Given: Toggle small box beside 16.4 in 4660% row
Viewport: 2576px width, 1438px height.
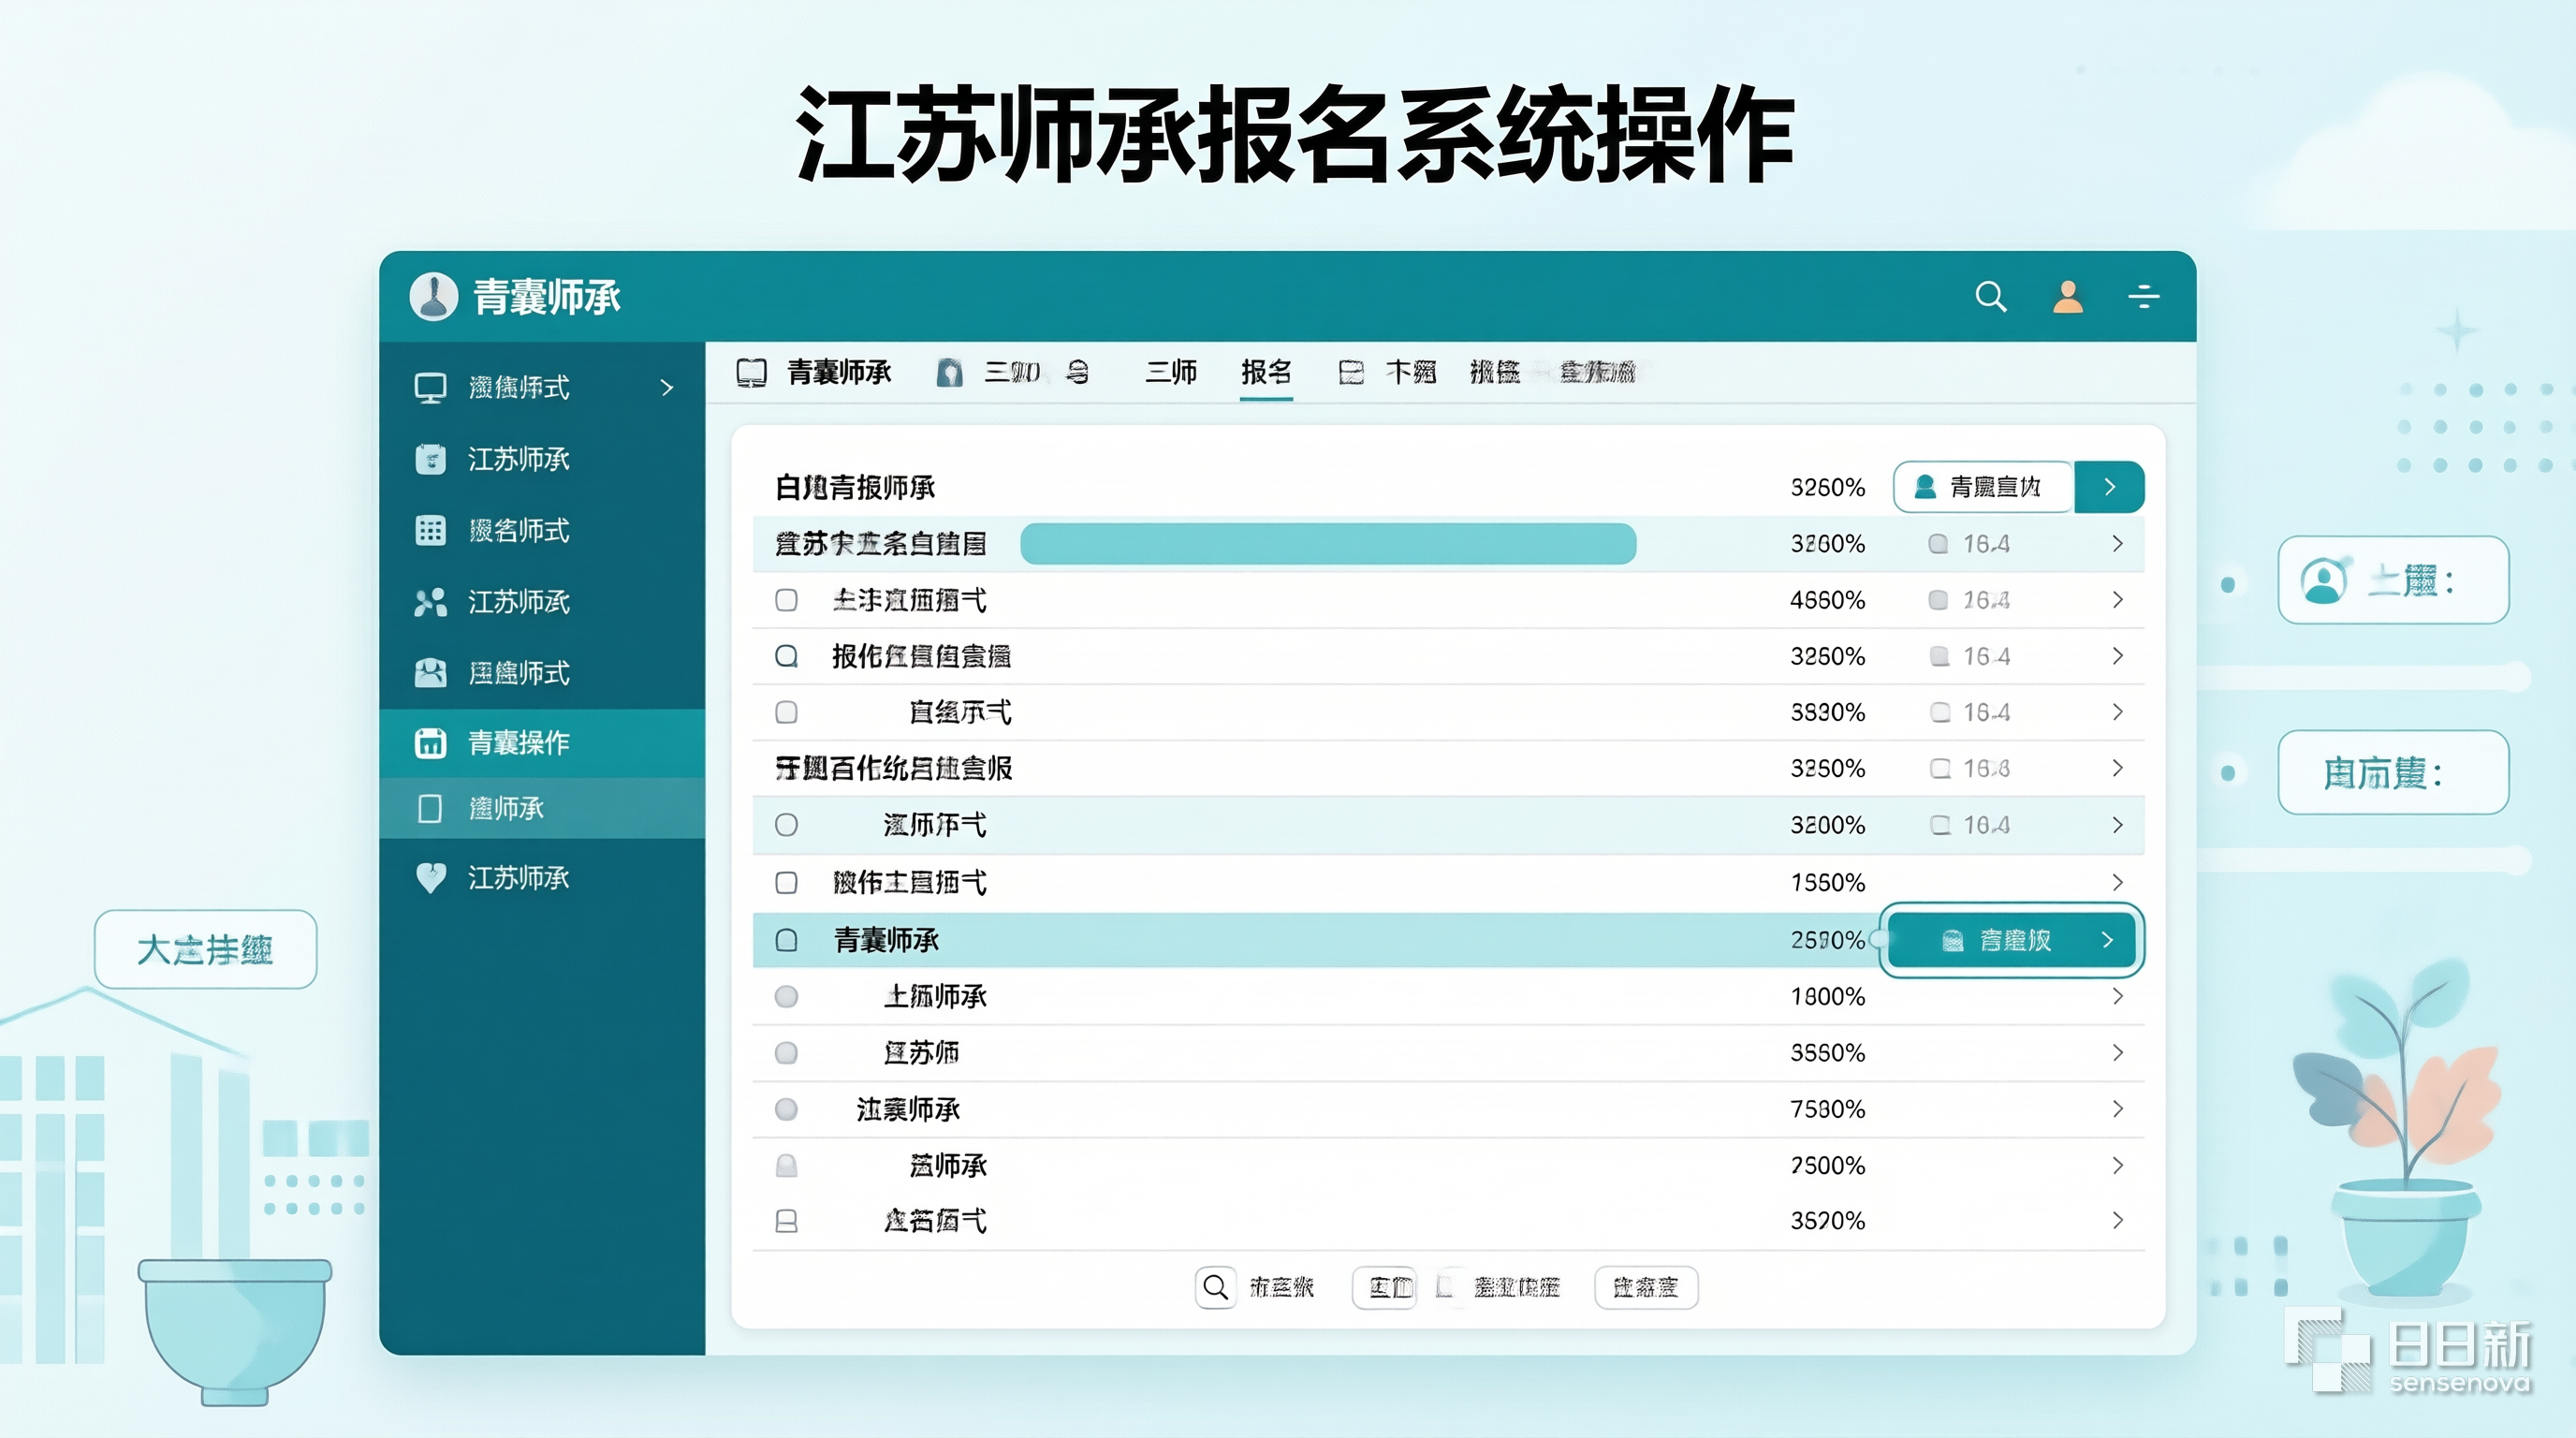Looking at the screenshot, I should click(x=1938, y=600).
